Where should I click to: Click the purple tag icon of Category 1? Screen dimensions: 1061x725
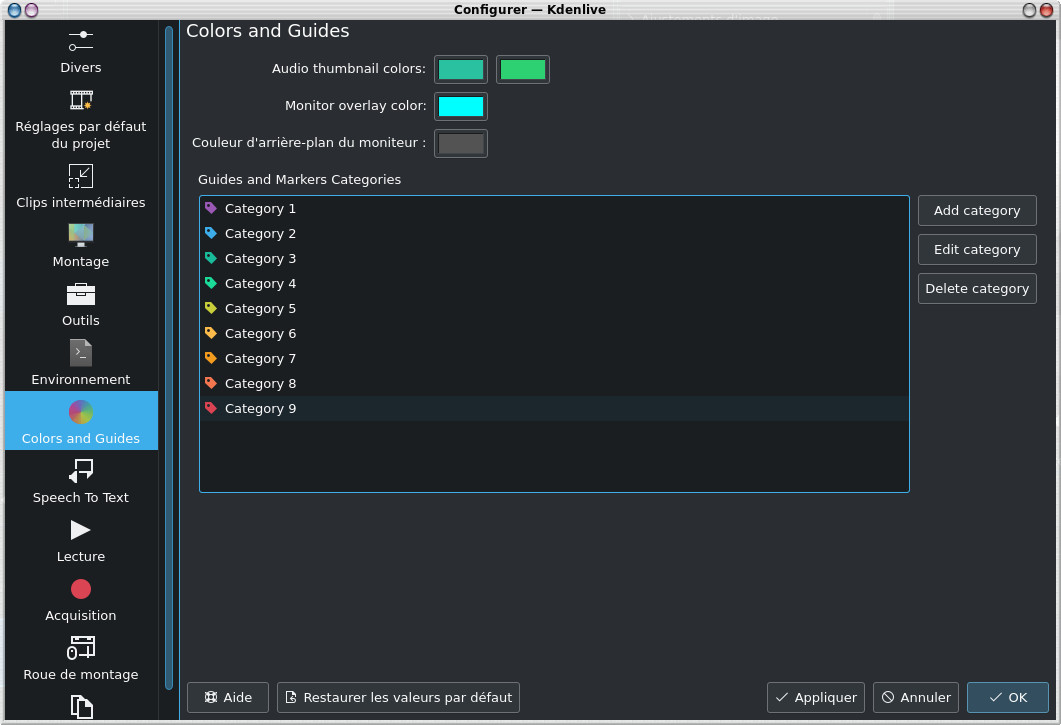[211, 208]
